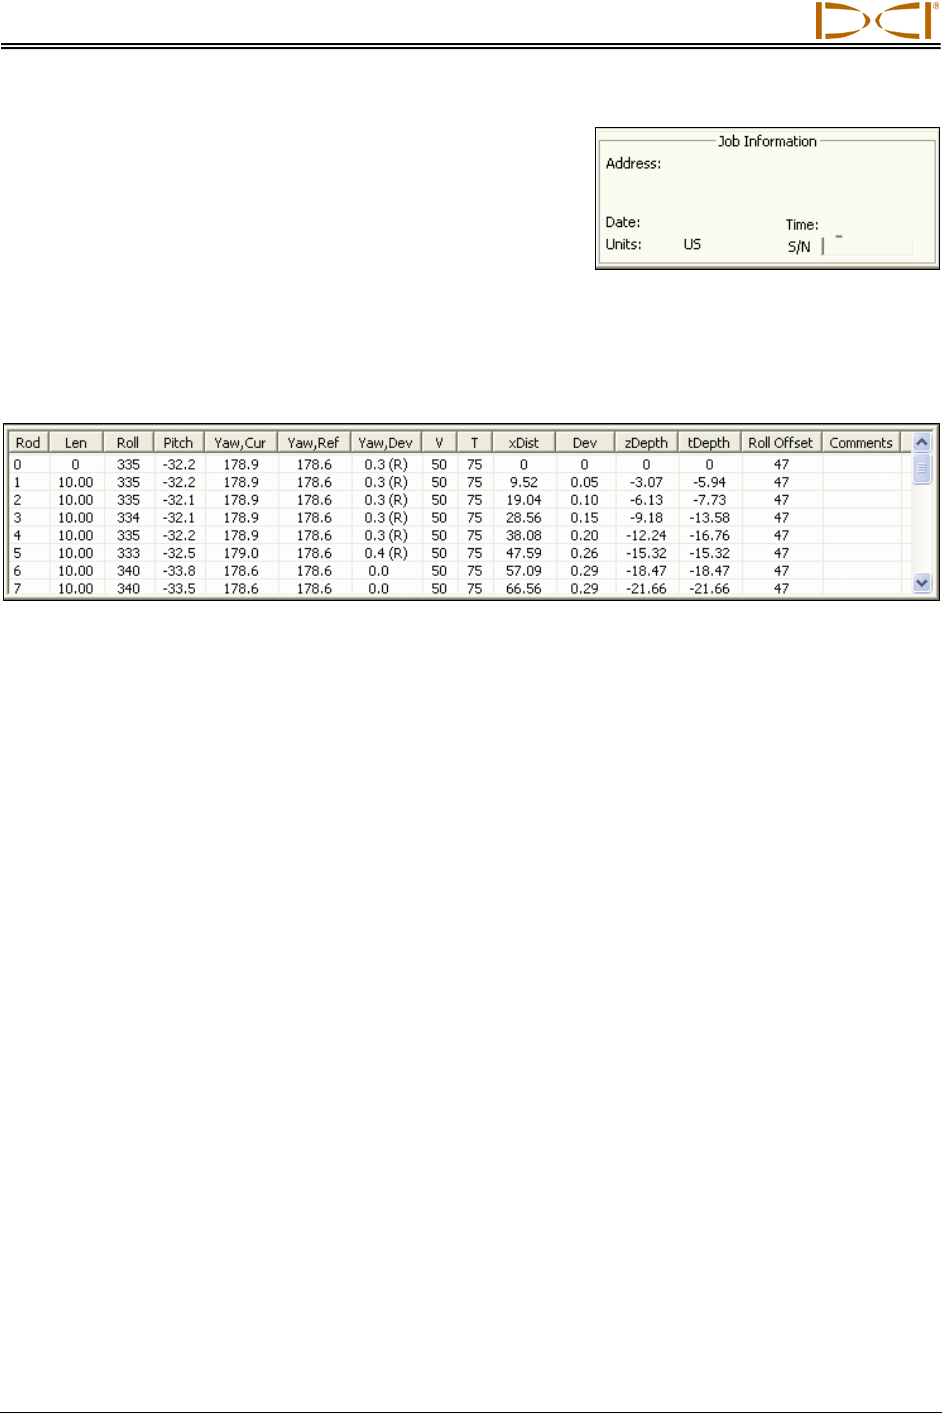The image size is (942, 1413).
Task: Click zDepth cell -9.18
Action: [x=646, y=518]
